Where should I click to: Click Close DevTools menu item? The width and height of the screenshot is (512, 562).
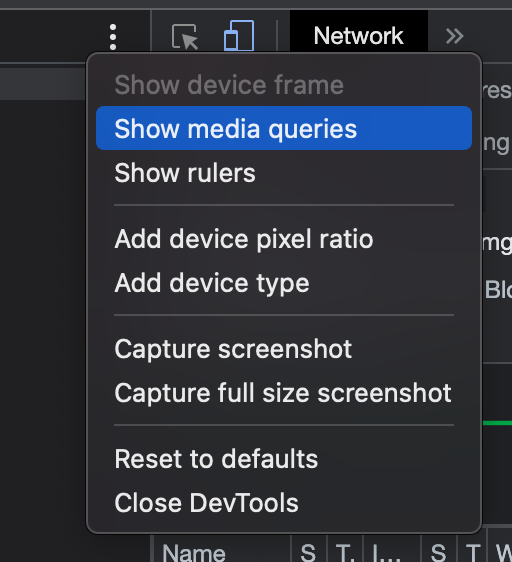point(284,503)
